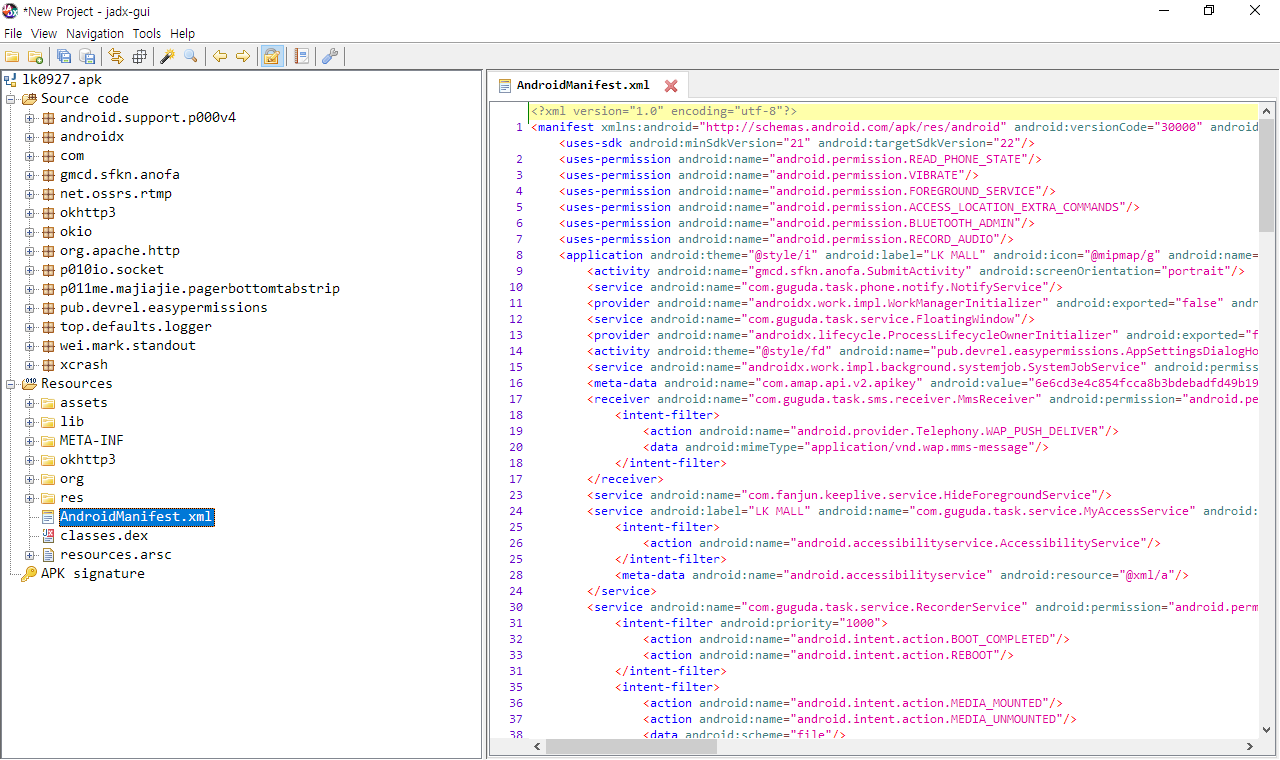Select top.defaults.logger package
The image size is (1280, 760).
point(136,327)
